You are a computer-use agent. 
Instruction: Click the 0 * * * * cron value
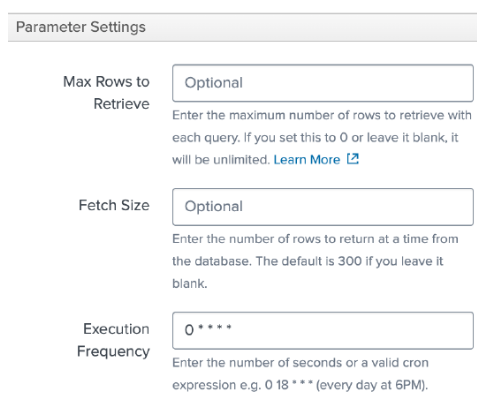click(208, 330)
